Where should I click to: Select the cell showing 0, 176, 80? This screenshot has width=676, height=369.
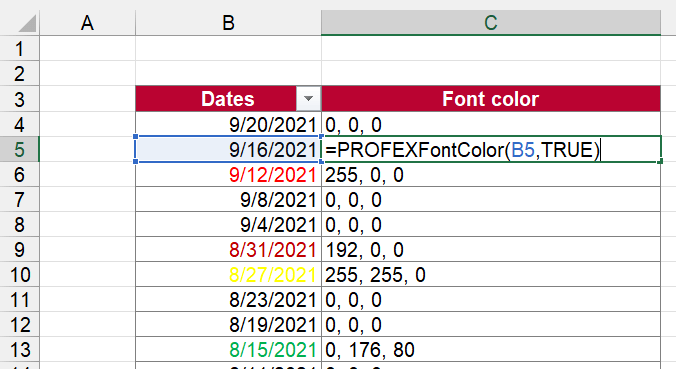pyautogui.click(x=491, y=349)
